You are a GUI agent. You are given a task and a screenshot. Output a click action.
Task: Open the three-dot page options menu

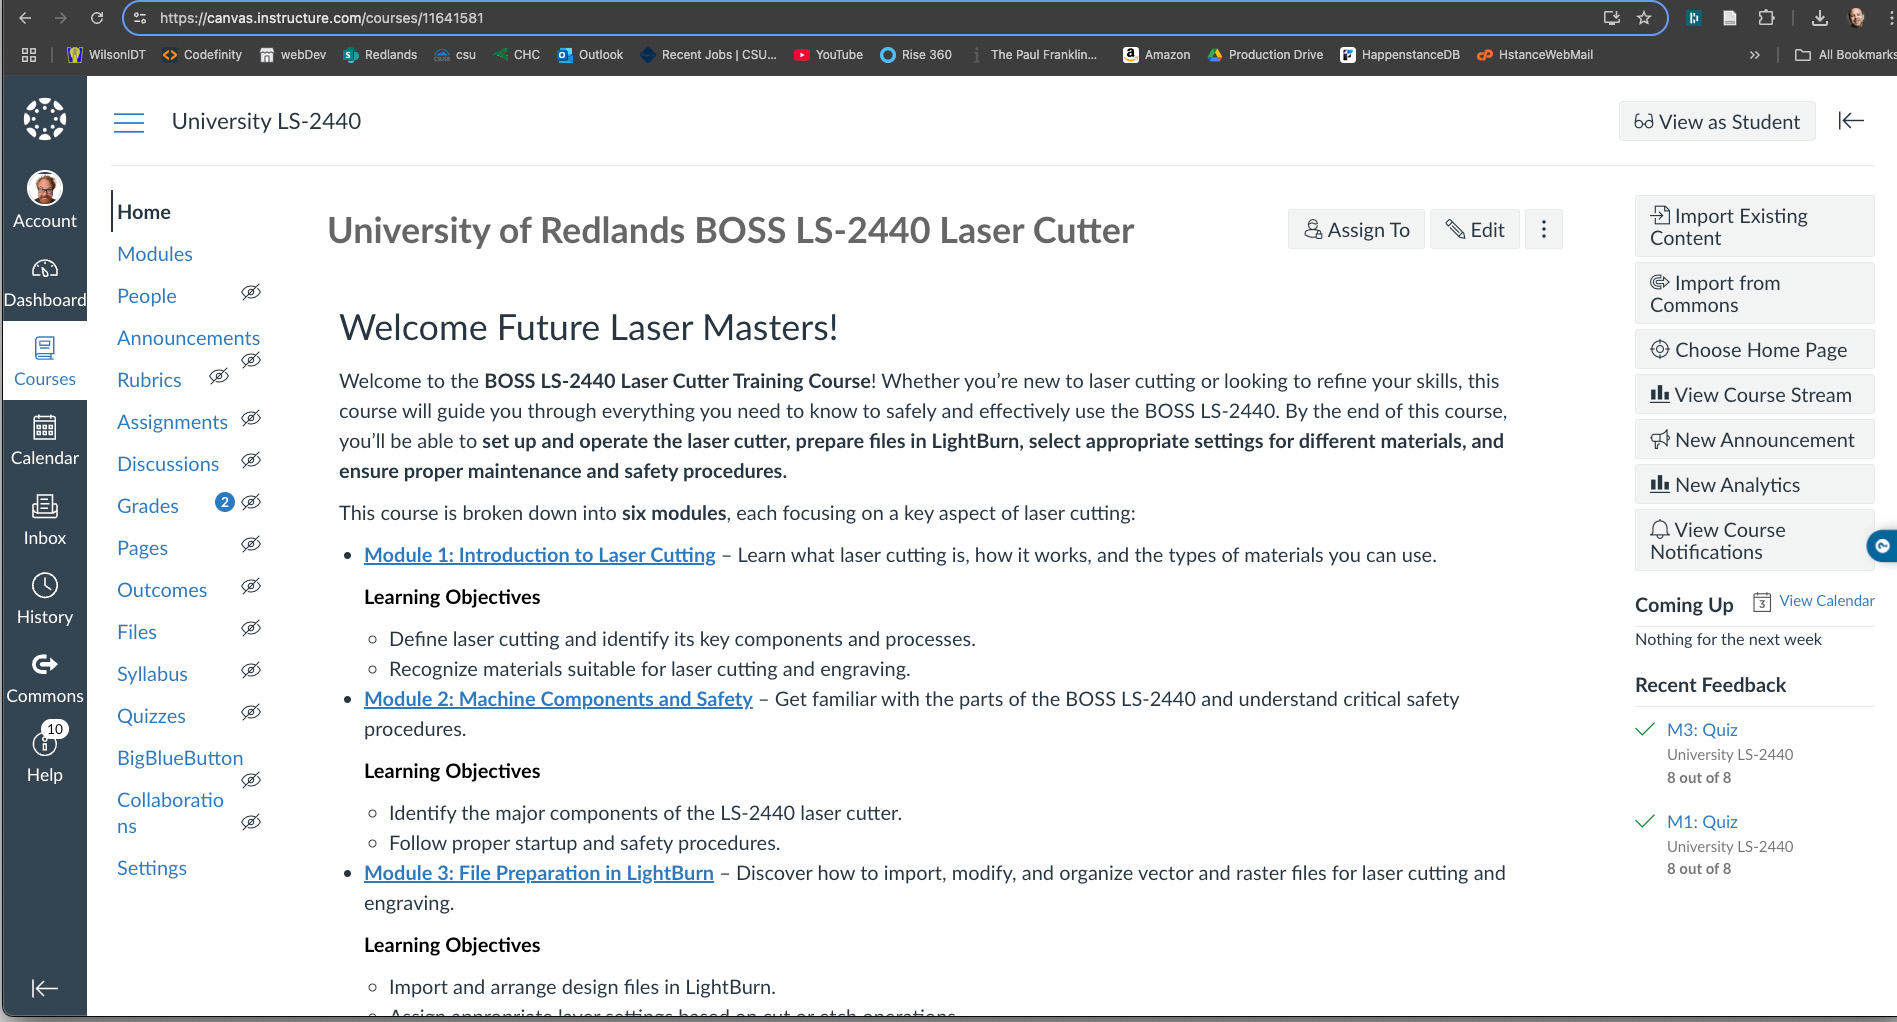[1543, 230]
